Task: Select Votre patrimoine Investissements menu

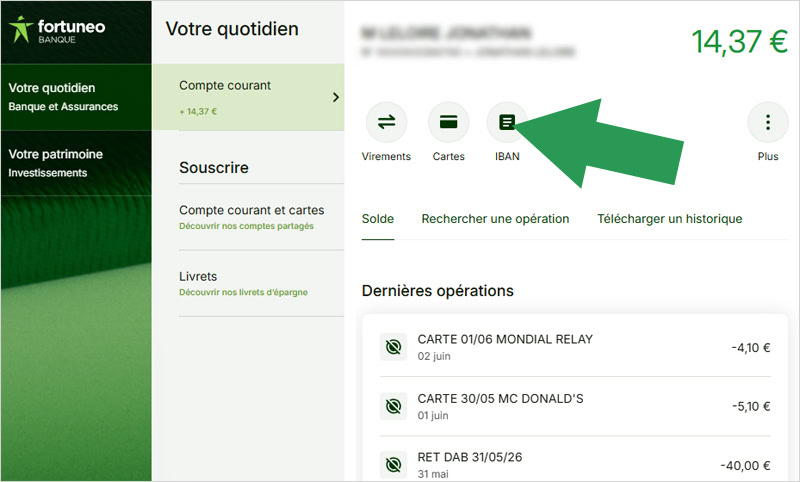Action: [x=76, y=163]
